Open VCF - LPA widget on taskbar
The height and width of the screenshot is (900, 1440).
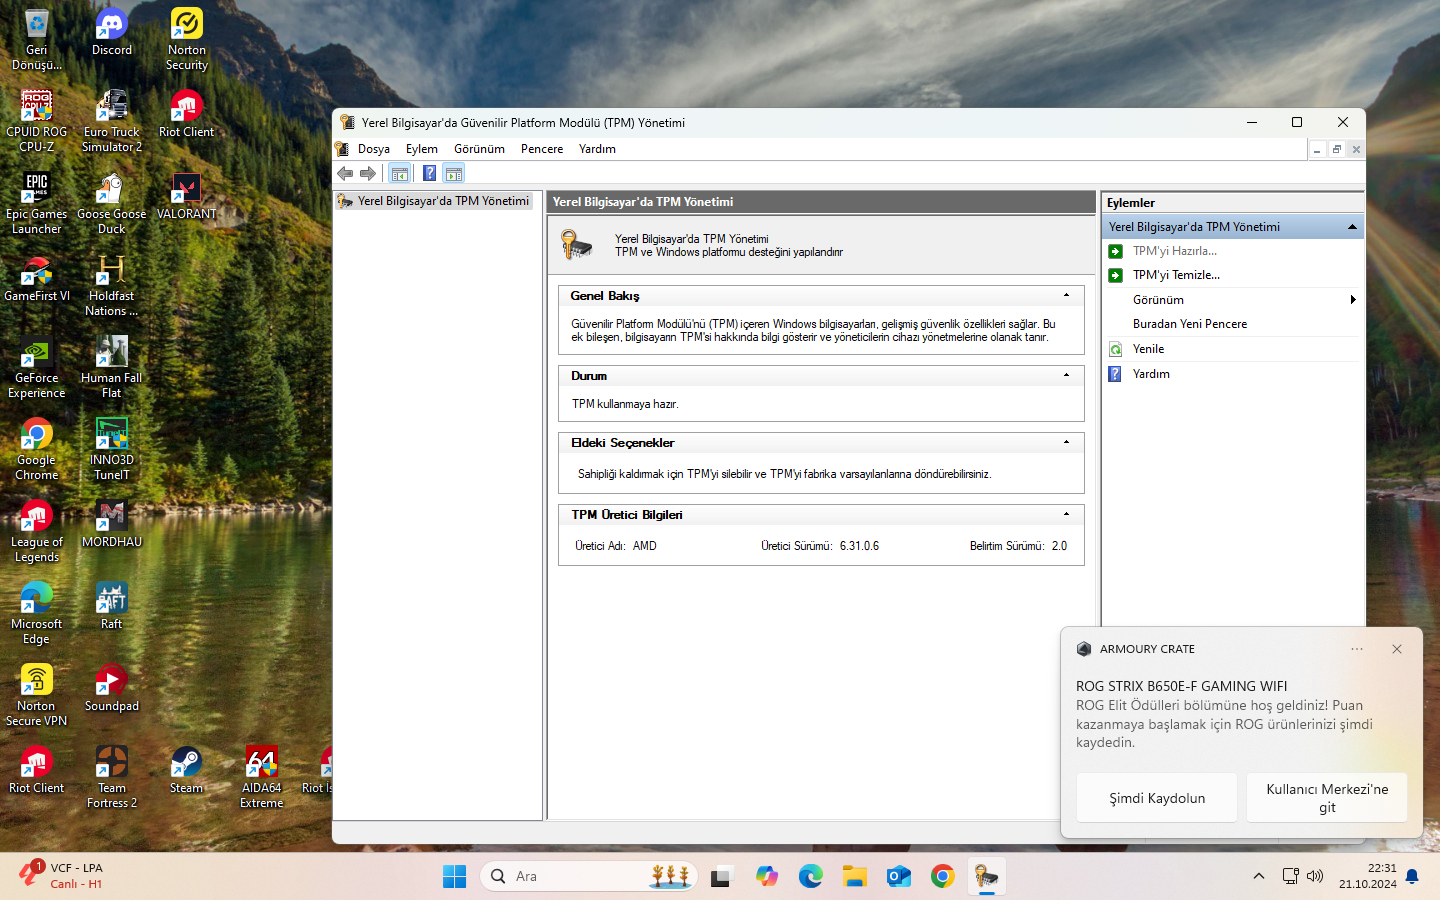pyautogui.click(x=62, y=876)
